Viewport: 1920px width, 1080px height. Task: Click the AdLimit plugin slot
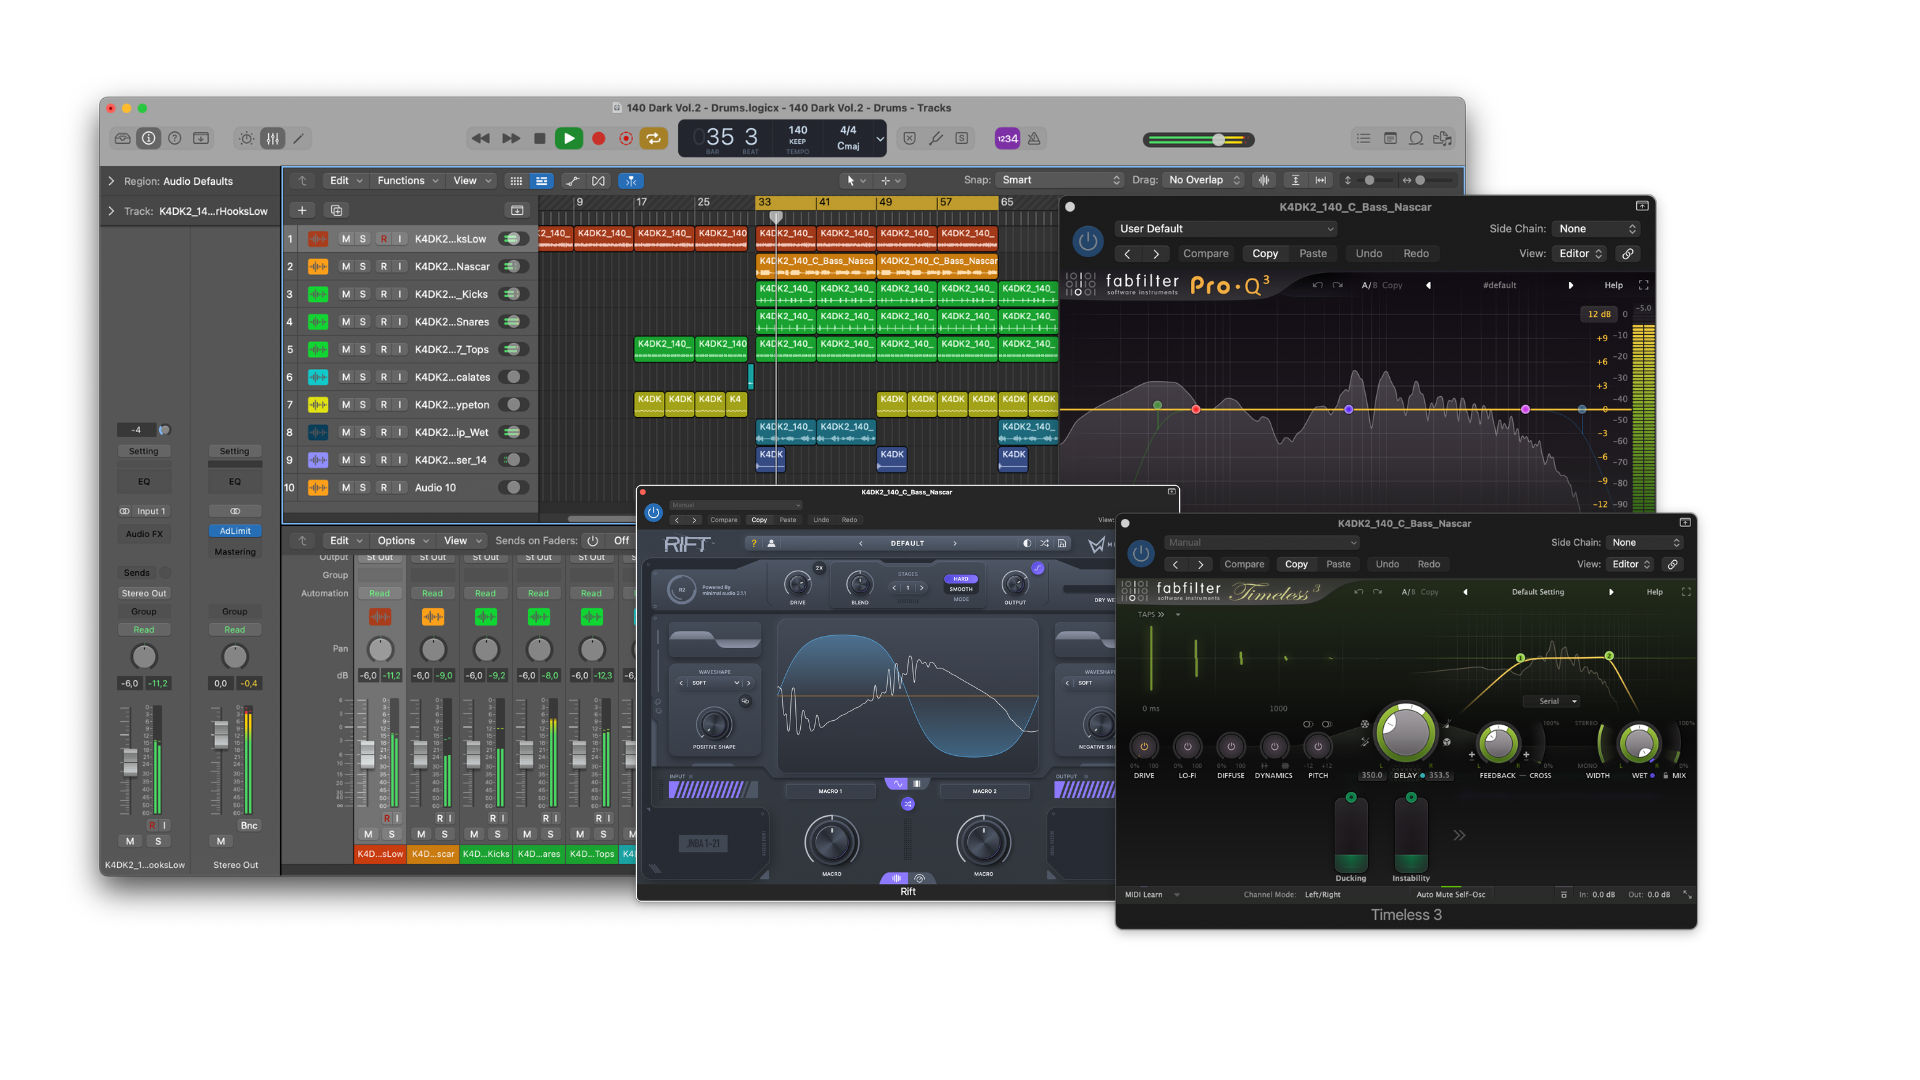tap(235, 531)
